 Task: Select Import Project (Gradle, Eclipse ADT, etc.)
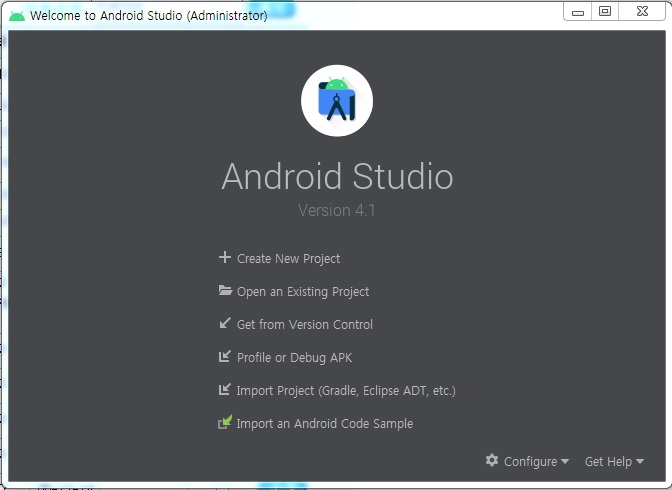click(x=346, y=391)
